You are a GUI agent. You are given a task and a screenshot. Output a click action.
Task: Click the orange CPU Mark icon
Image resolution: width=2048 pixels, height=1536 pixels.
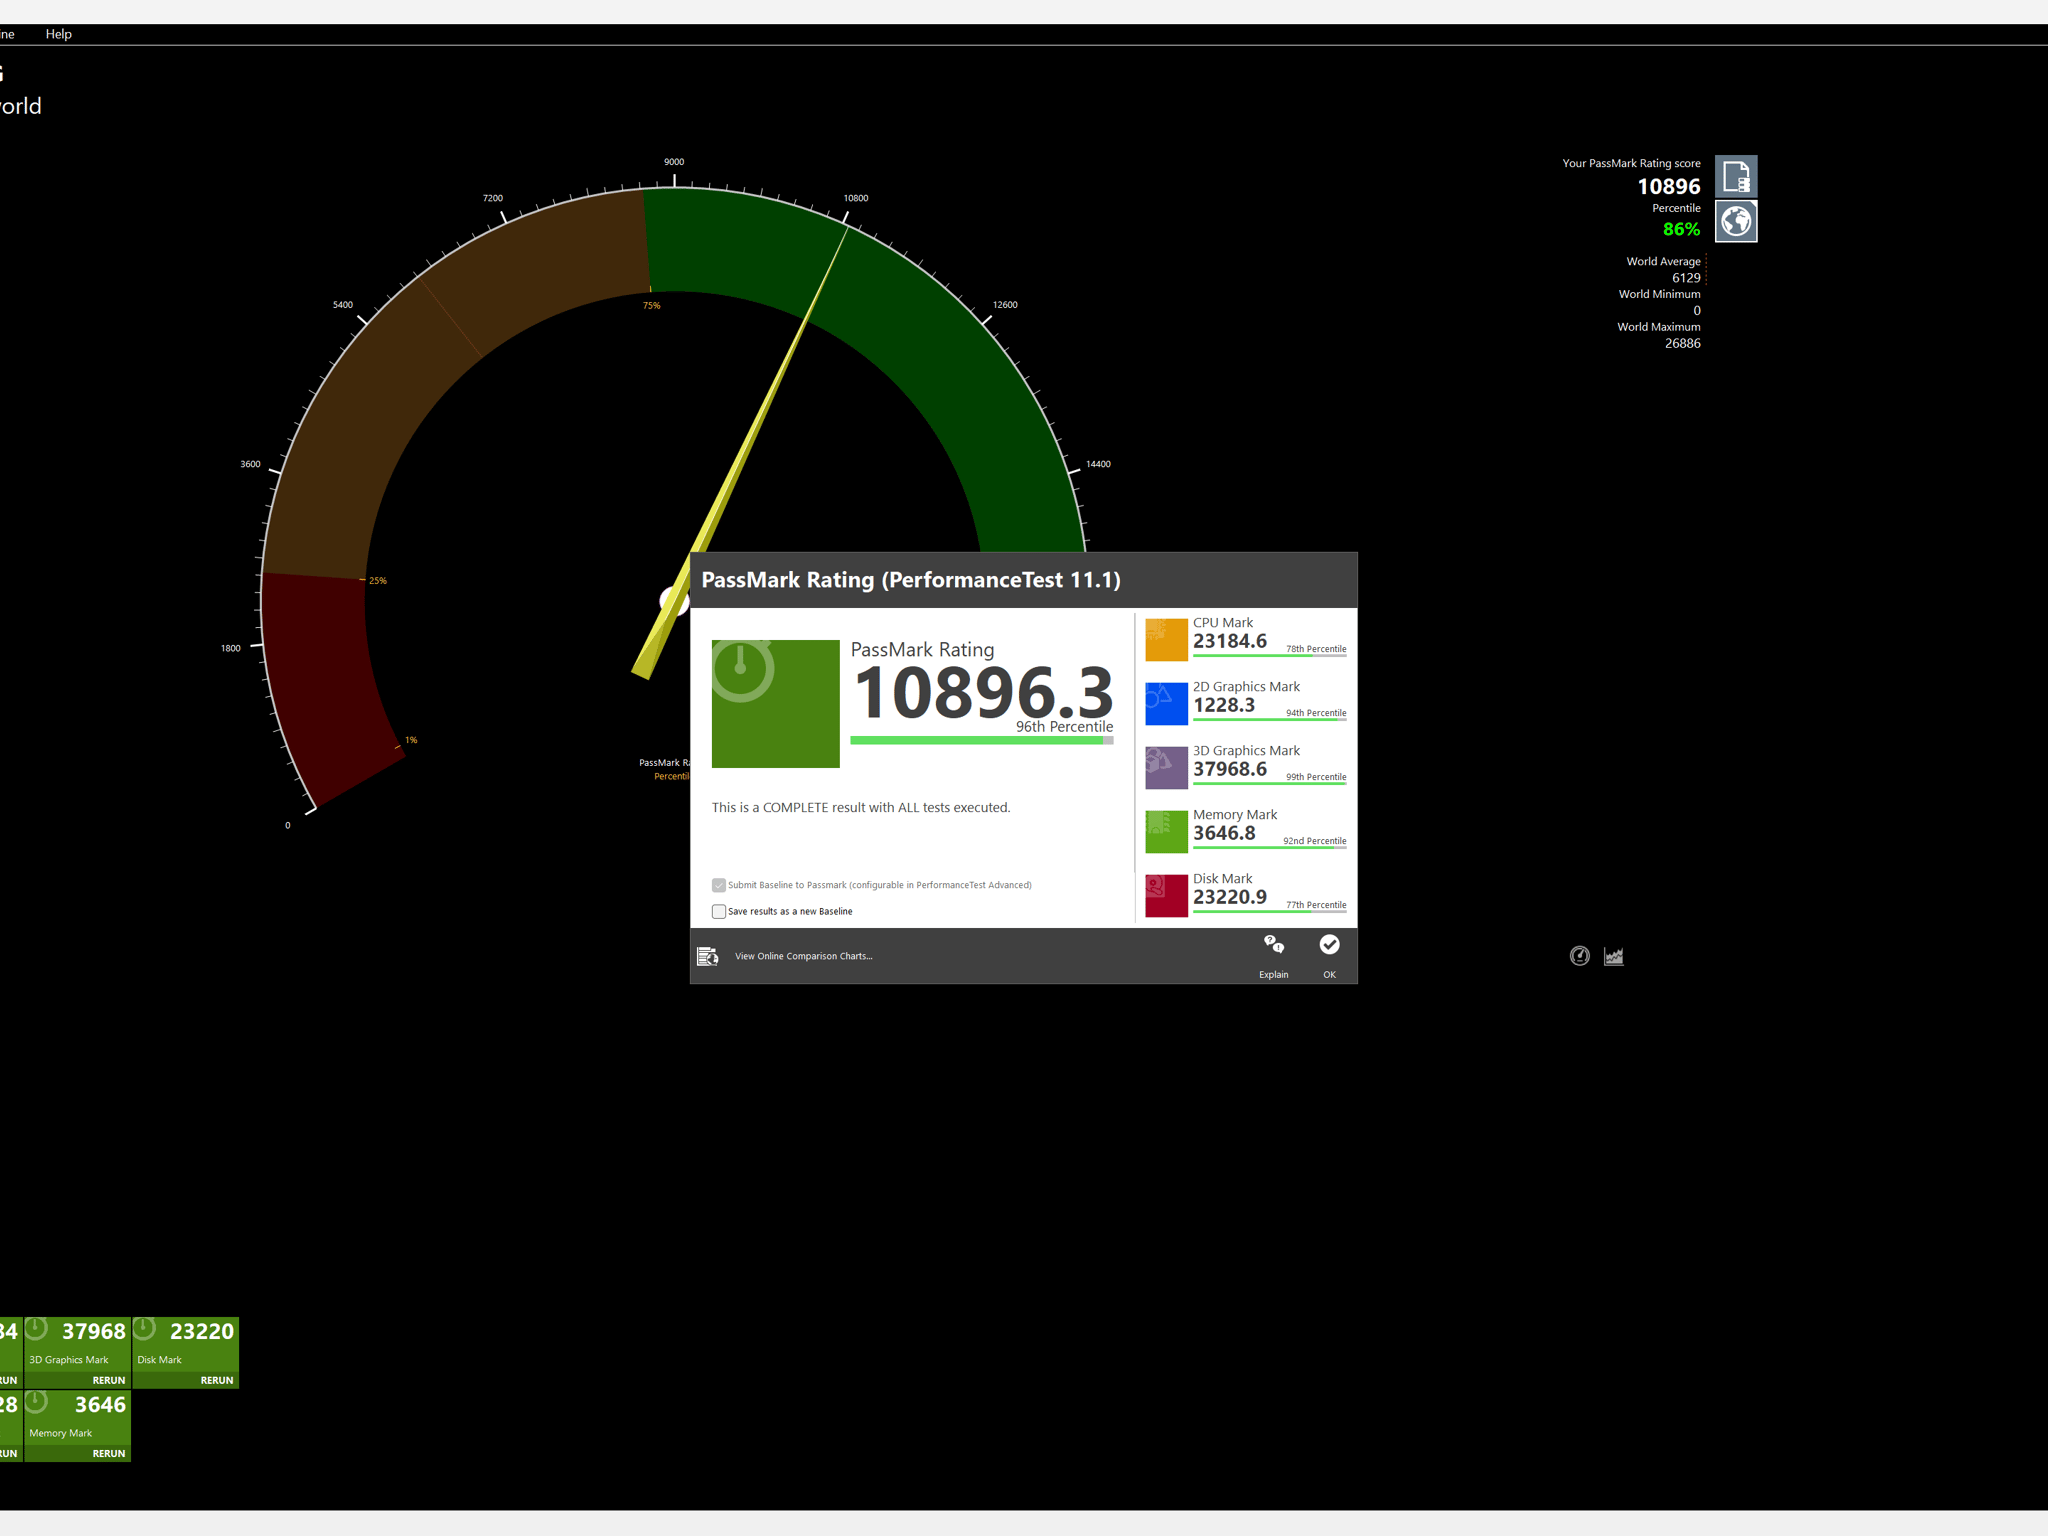pos(1166,640)
